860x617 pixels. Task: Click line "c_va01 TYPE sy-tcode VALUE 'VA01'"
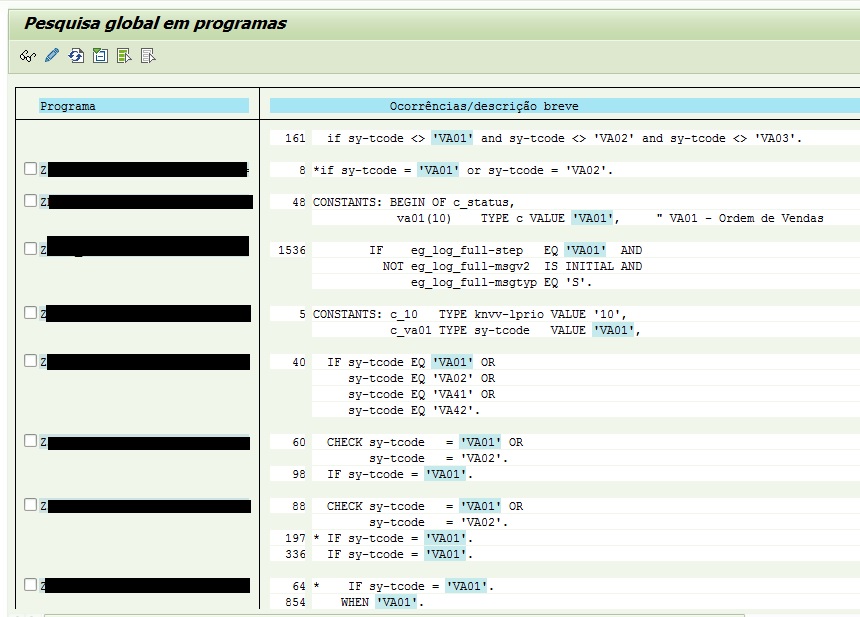[x=515, y=330]
